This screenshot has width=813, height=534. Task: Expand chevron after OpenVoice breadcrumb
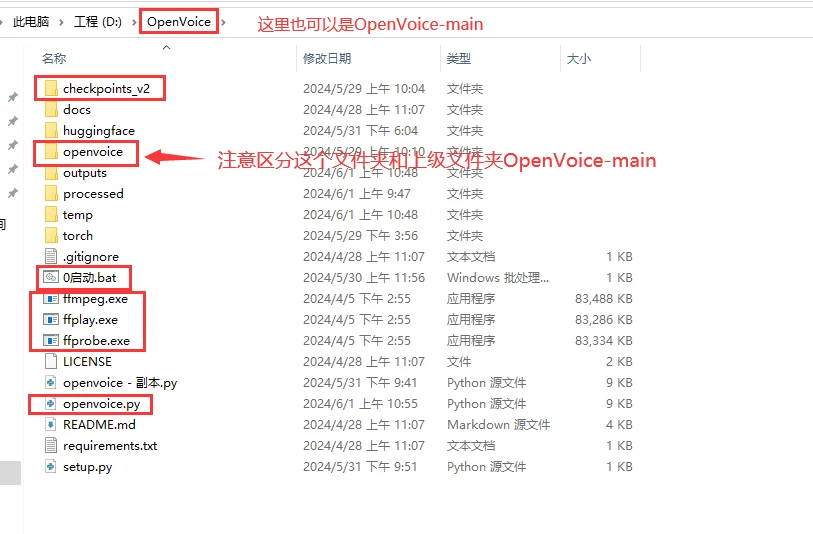(223, 22)
